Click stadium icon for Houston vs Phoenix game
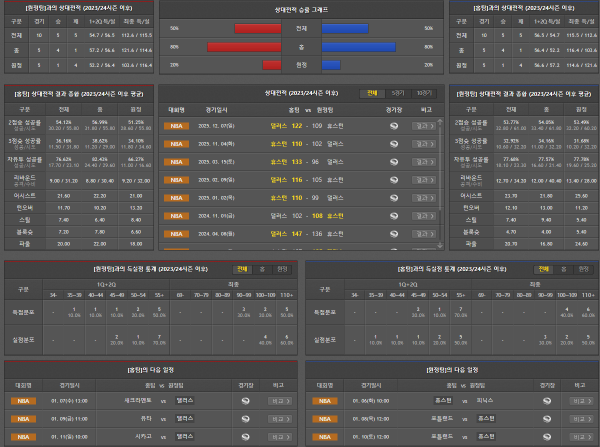The height and width of the screenshot is (447, 600). point(544,400)
